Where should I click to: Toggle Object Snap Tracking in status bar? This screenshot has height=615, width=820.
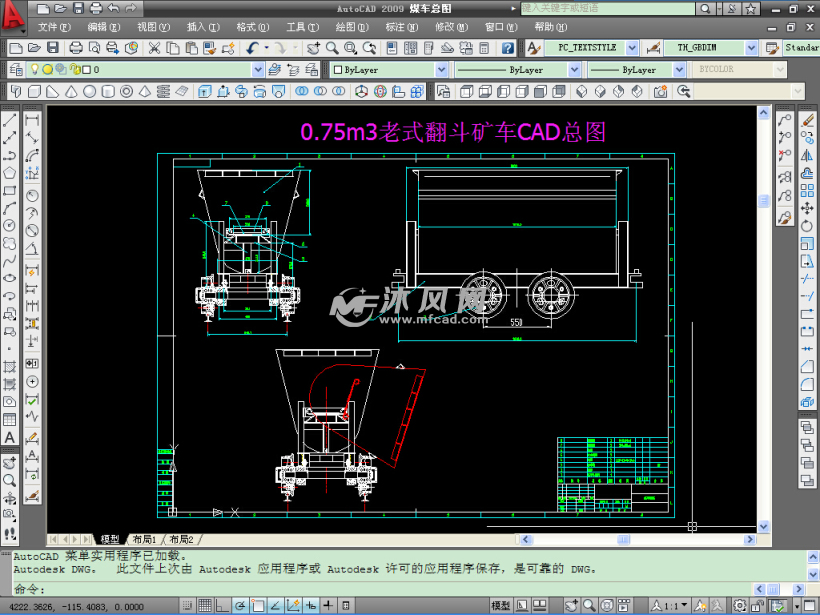pos(275,606)
